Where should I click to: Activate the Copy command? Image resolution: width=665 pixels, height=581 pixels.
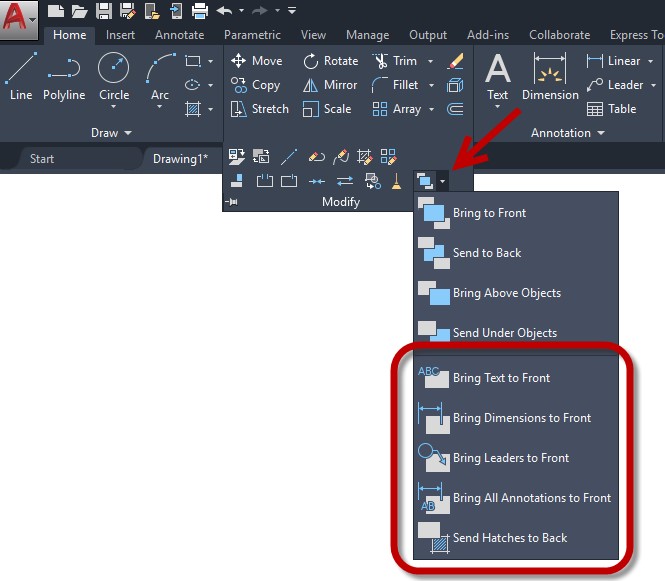click(x=255, y=85)
